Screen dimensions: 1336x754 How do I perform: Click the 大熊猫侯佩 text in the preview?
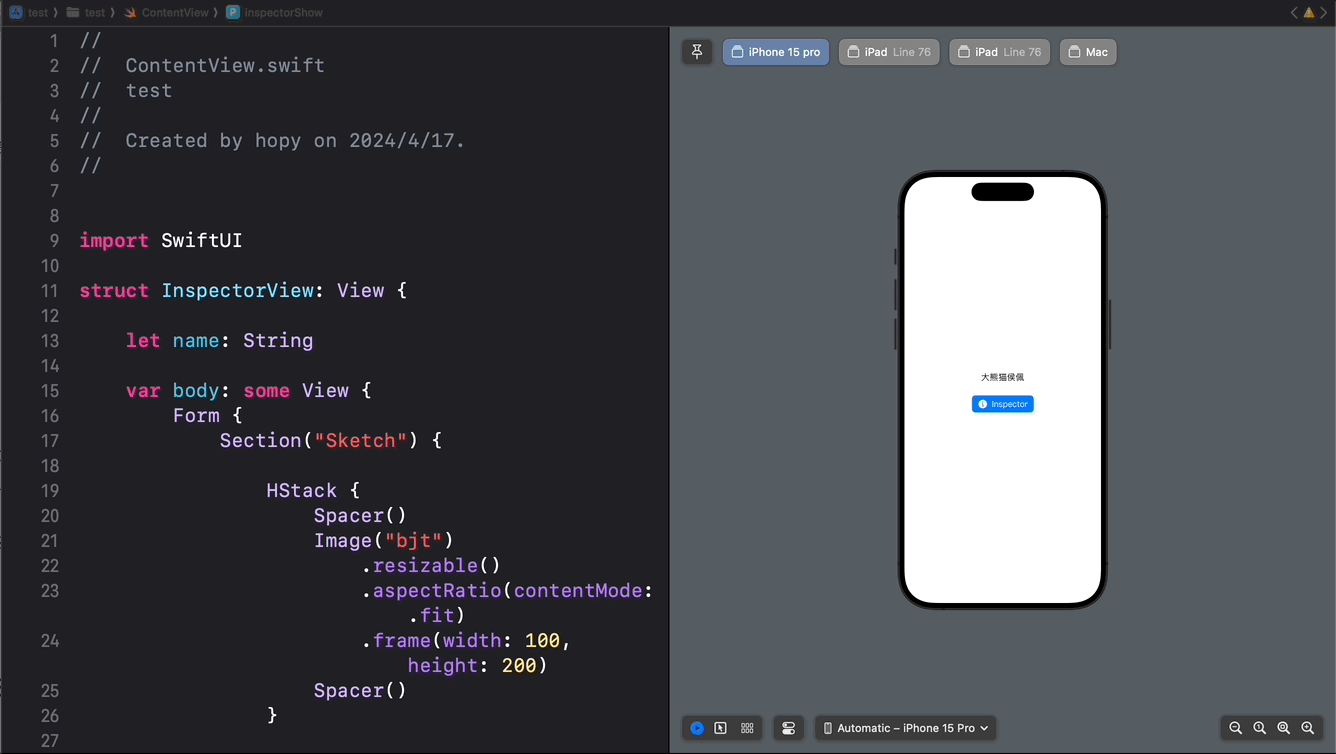click(1002, 377)
